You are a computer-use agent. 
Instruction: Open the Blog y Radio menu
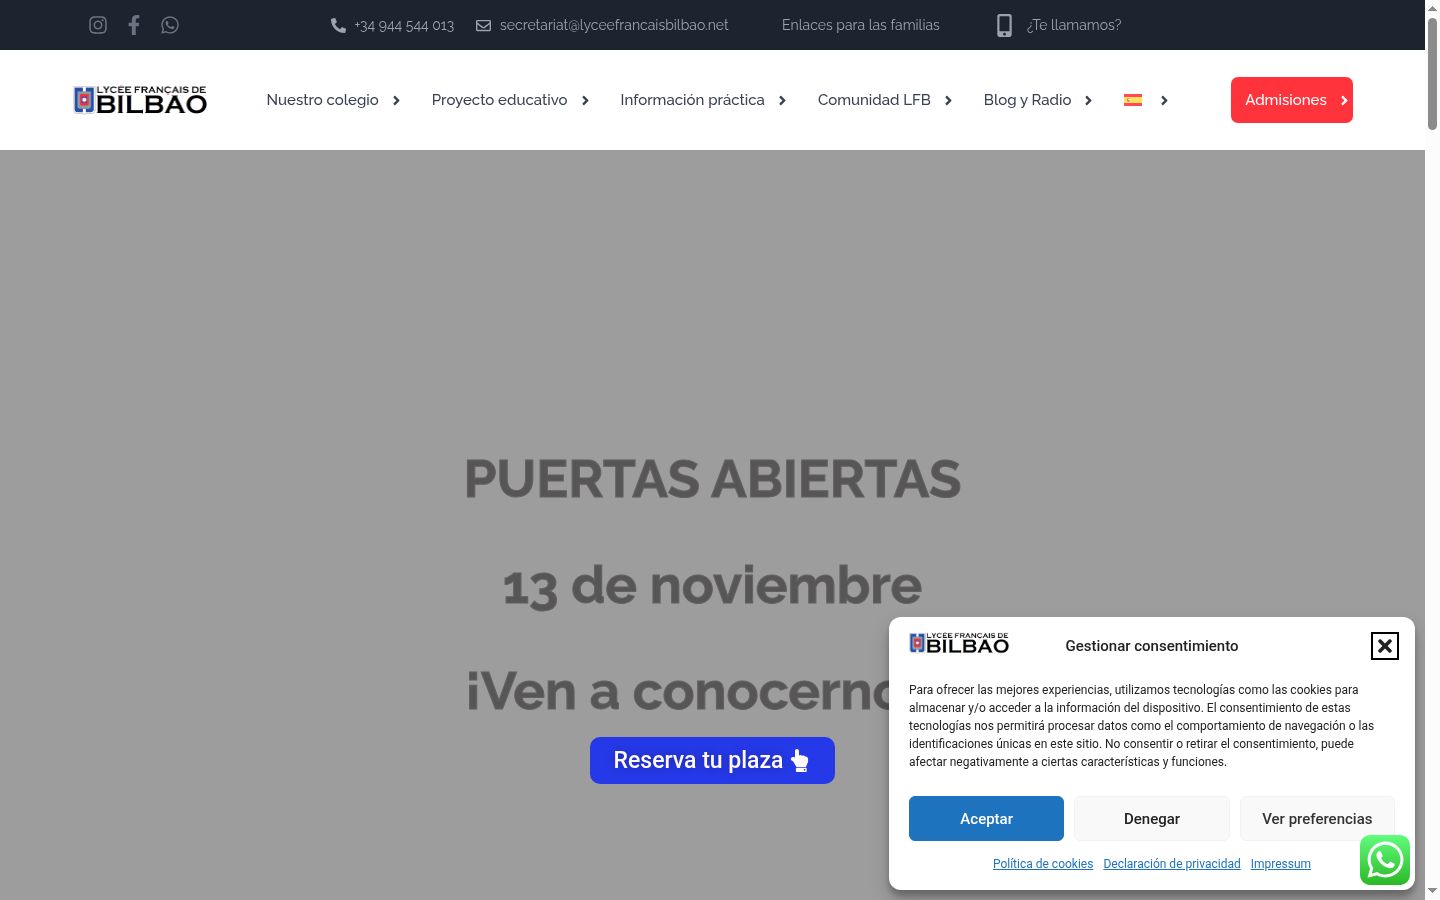1027,100
